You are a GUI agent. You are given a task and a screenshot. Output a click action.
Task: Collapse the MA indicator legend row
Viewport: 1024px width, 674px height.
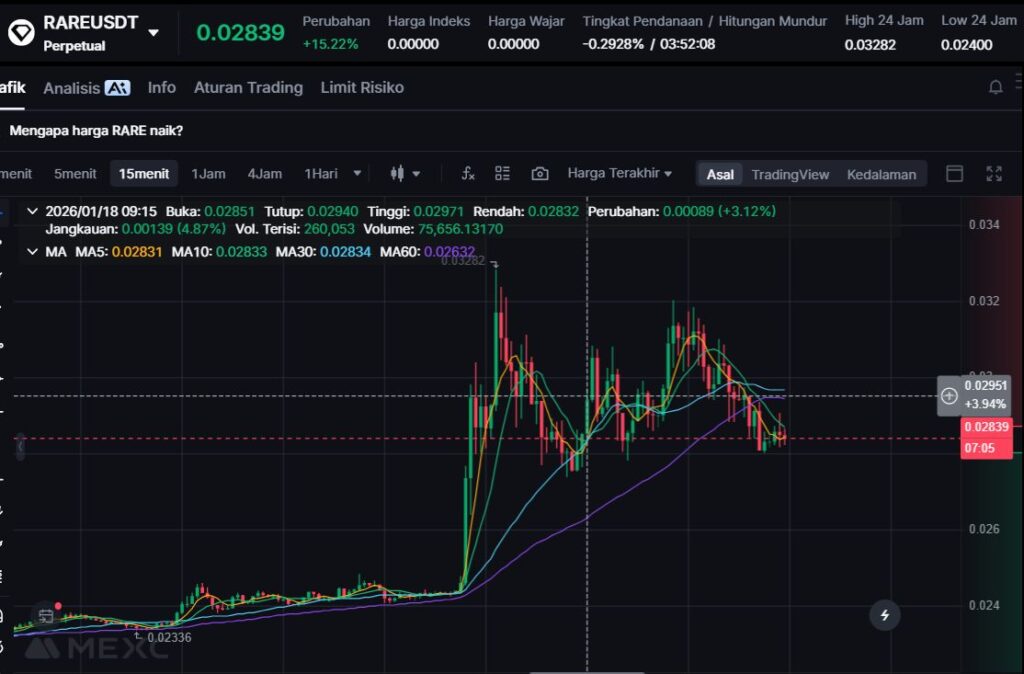pos(32,252)
